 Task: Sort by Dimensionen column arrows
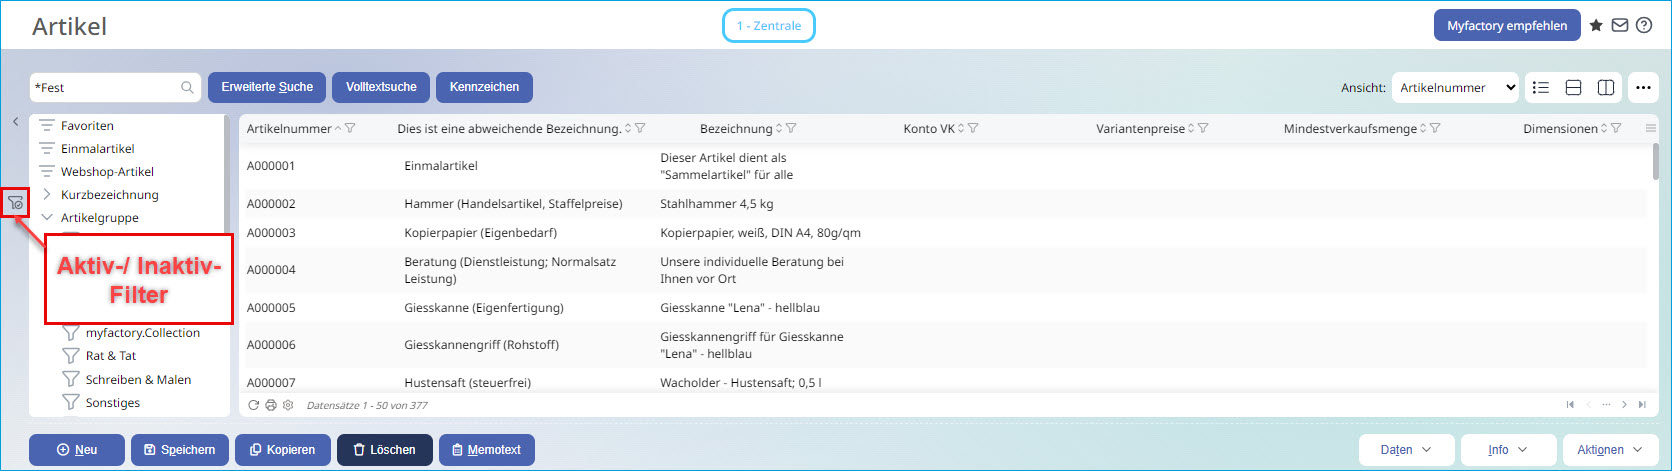[1604, 129]
